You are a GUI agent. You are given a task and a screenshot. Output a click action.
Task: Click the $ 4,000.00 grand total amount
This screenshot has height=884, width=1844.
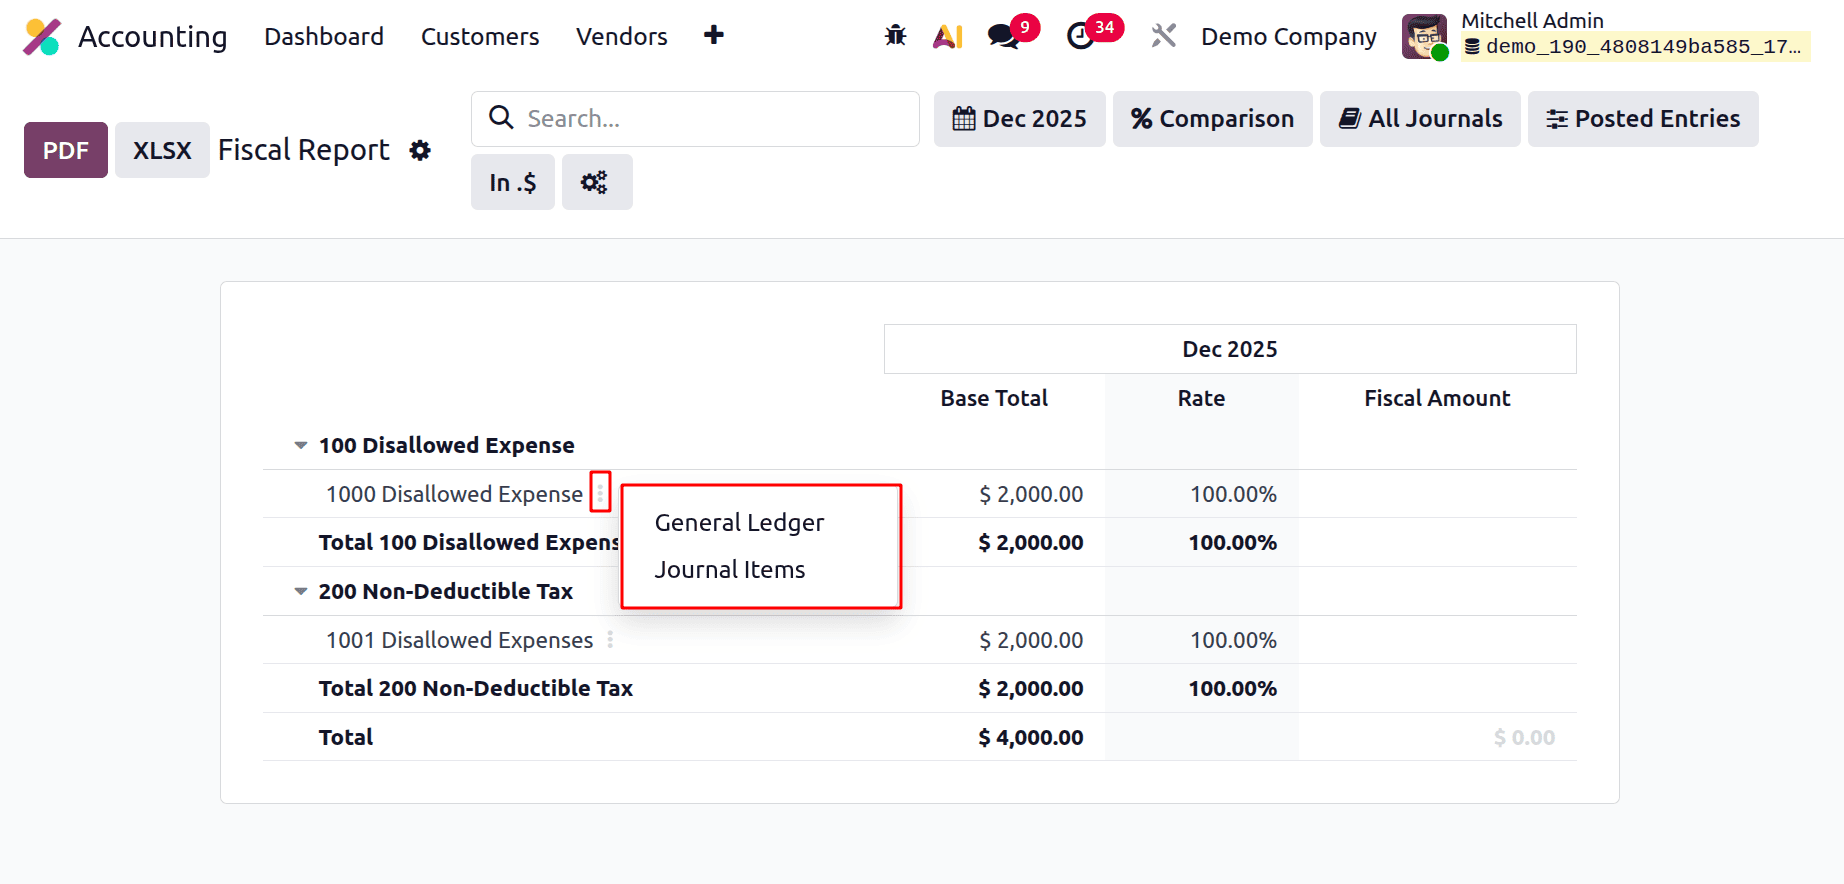coord(1031,737)
